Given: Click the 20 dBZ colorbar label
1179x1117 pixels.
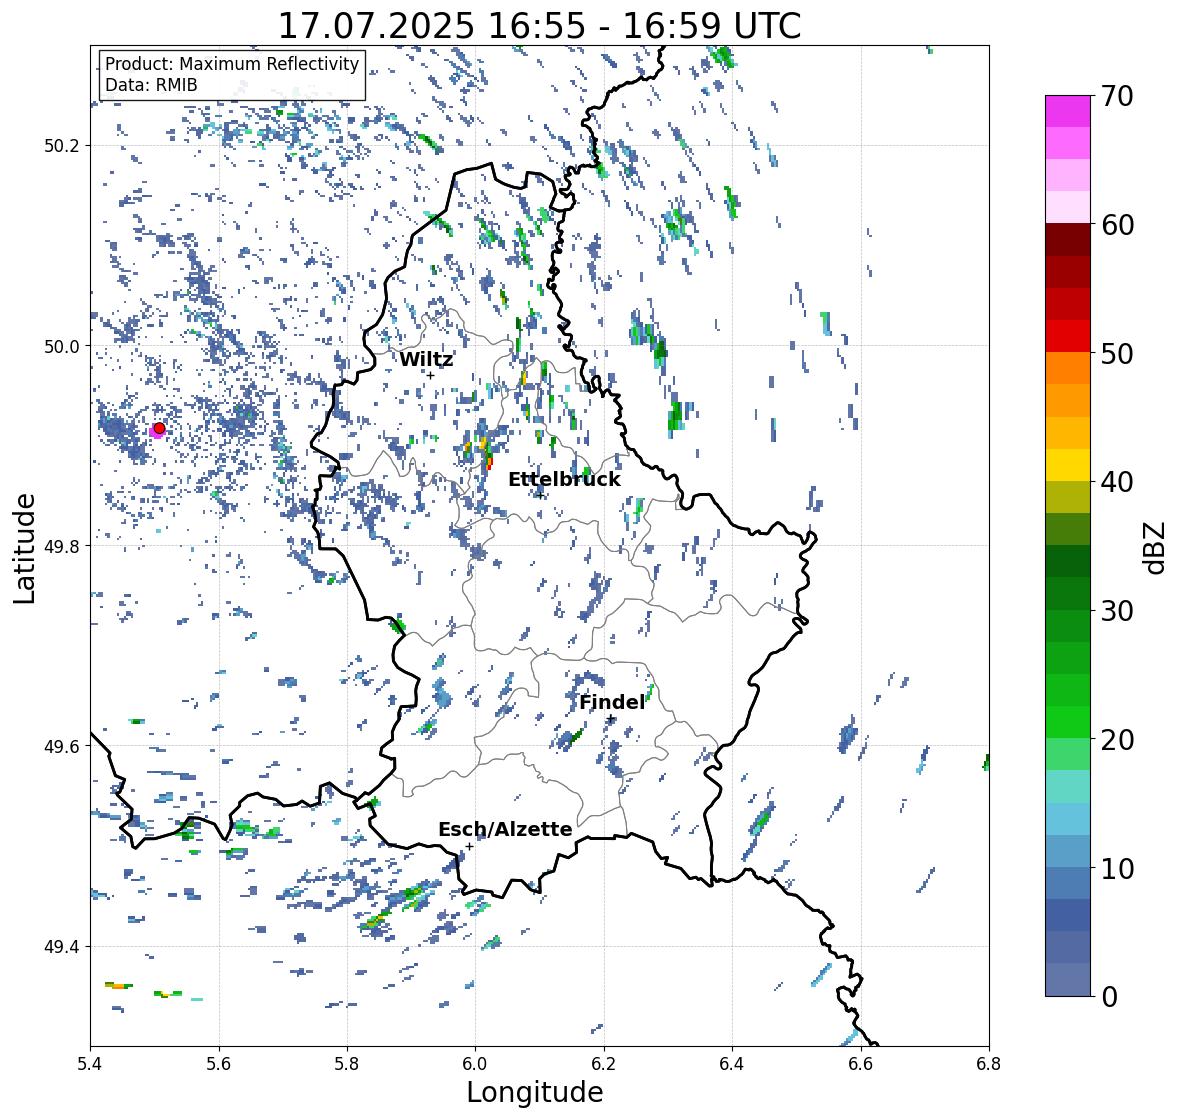Looking at the screenshot, I should tap(1116, 739).
